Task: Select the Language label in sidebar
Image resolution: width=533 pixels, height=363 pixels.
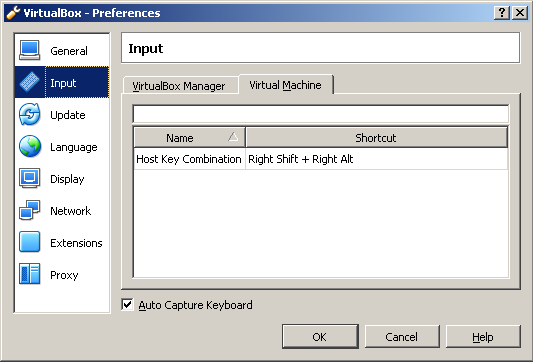Action: click(x=74, y=148)
